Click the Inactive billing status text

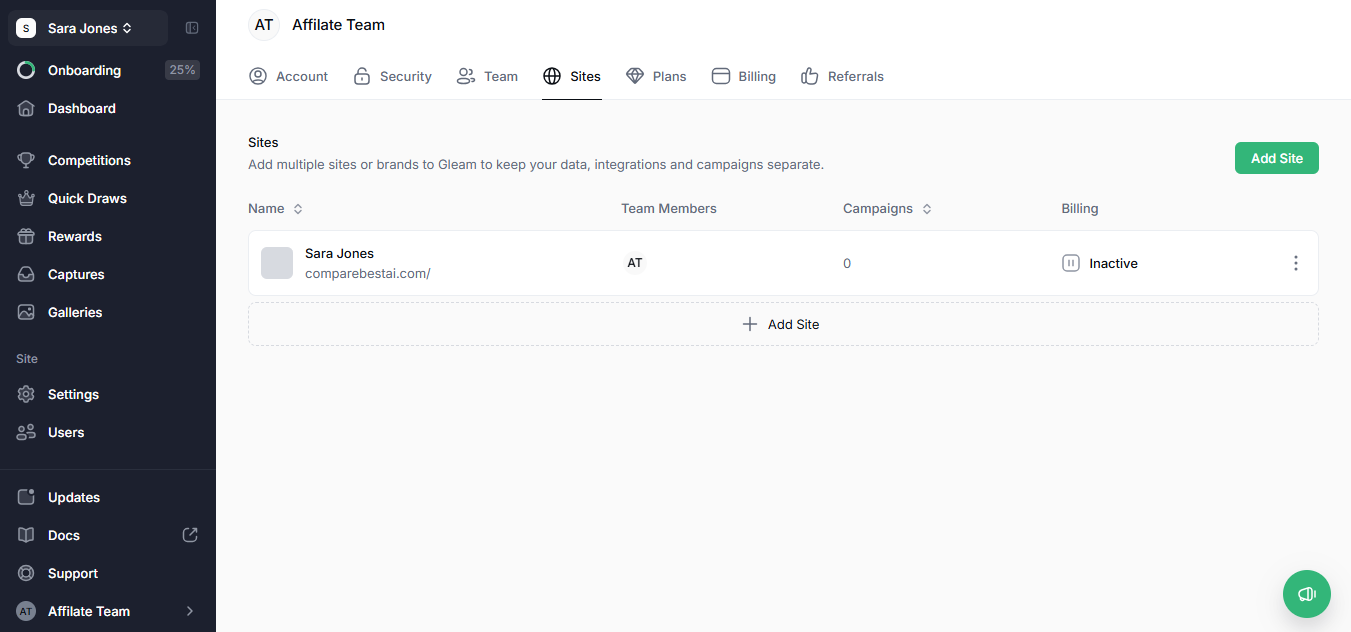(x=1114, y=264)
